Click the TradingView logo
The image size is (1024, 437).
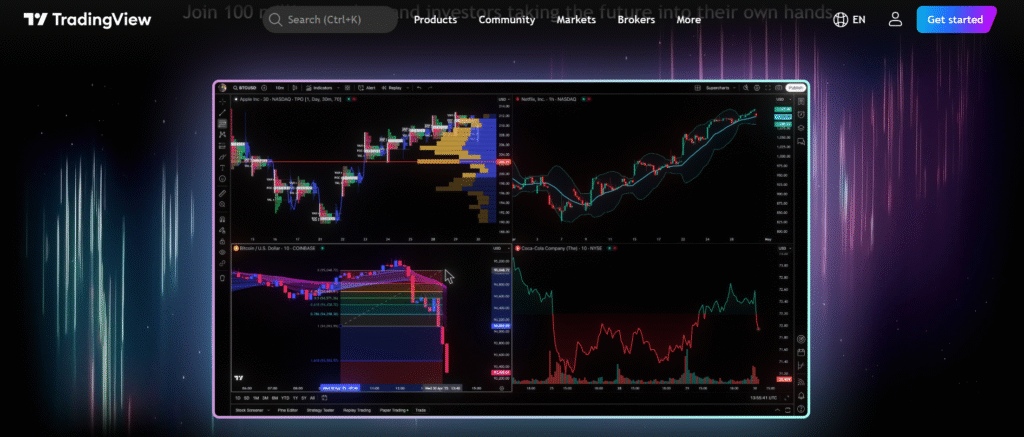[87, 20]
